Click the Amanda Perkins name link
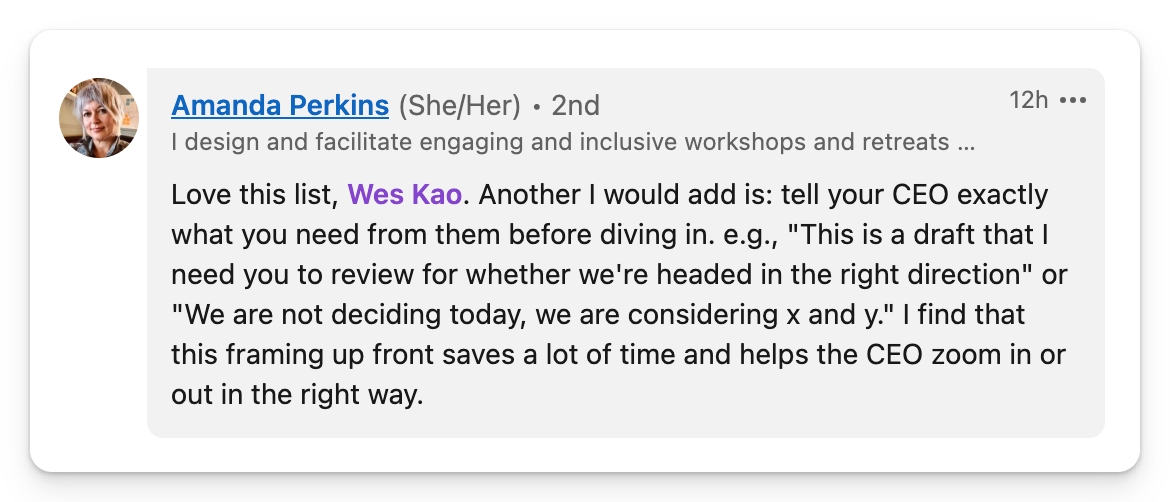The image size is (1170, 502). (280, 105)
